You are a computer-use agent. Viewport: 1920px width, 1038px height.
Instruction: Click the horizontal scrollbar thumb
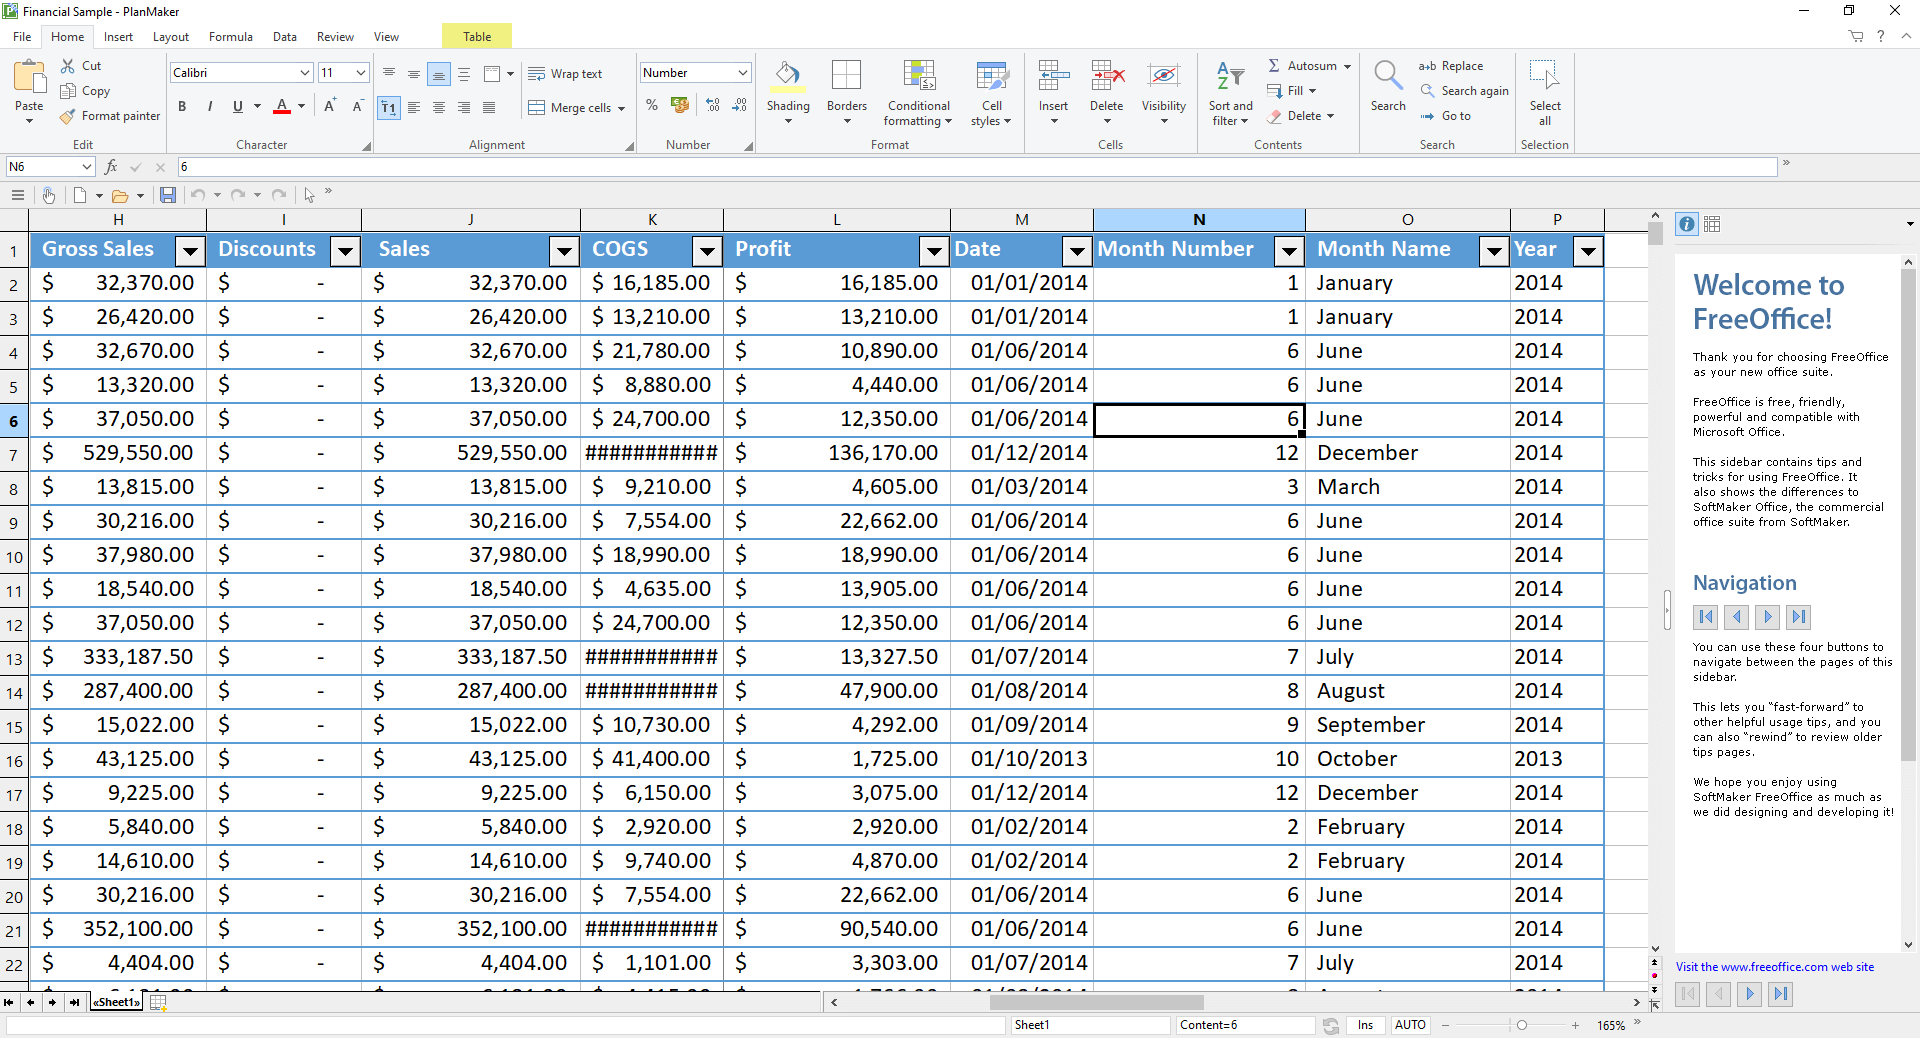click(x=1096, y=1002)
